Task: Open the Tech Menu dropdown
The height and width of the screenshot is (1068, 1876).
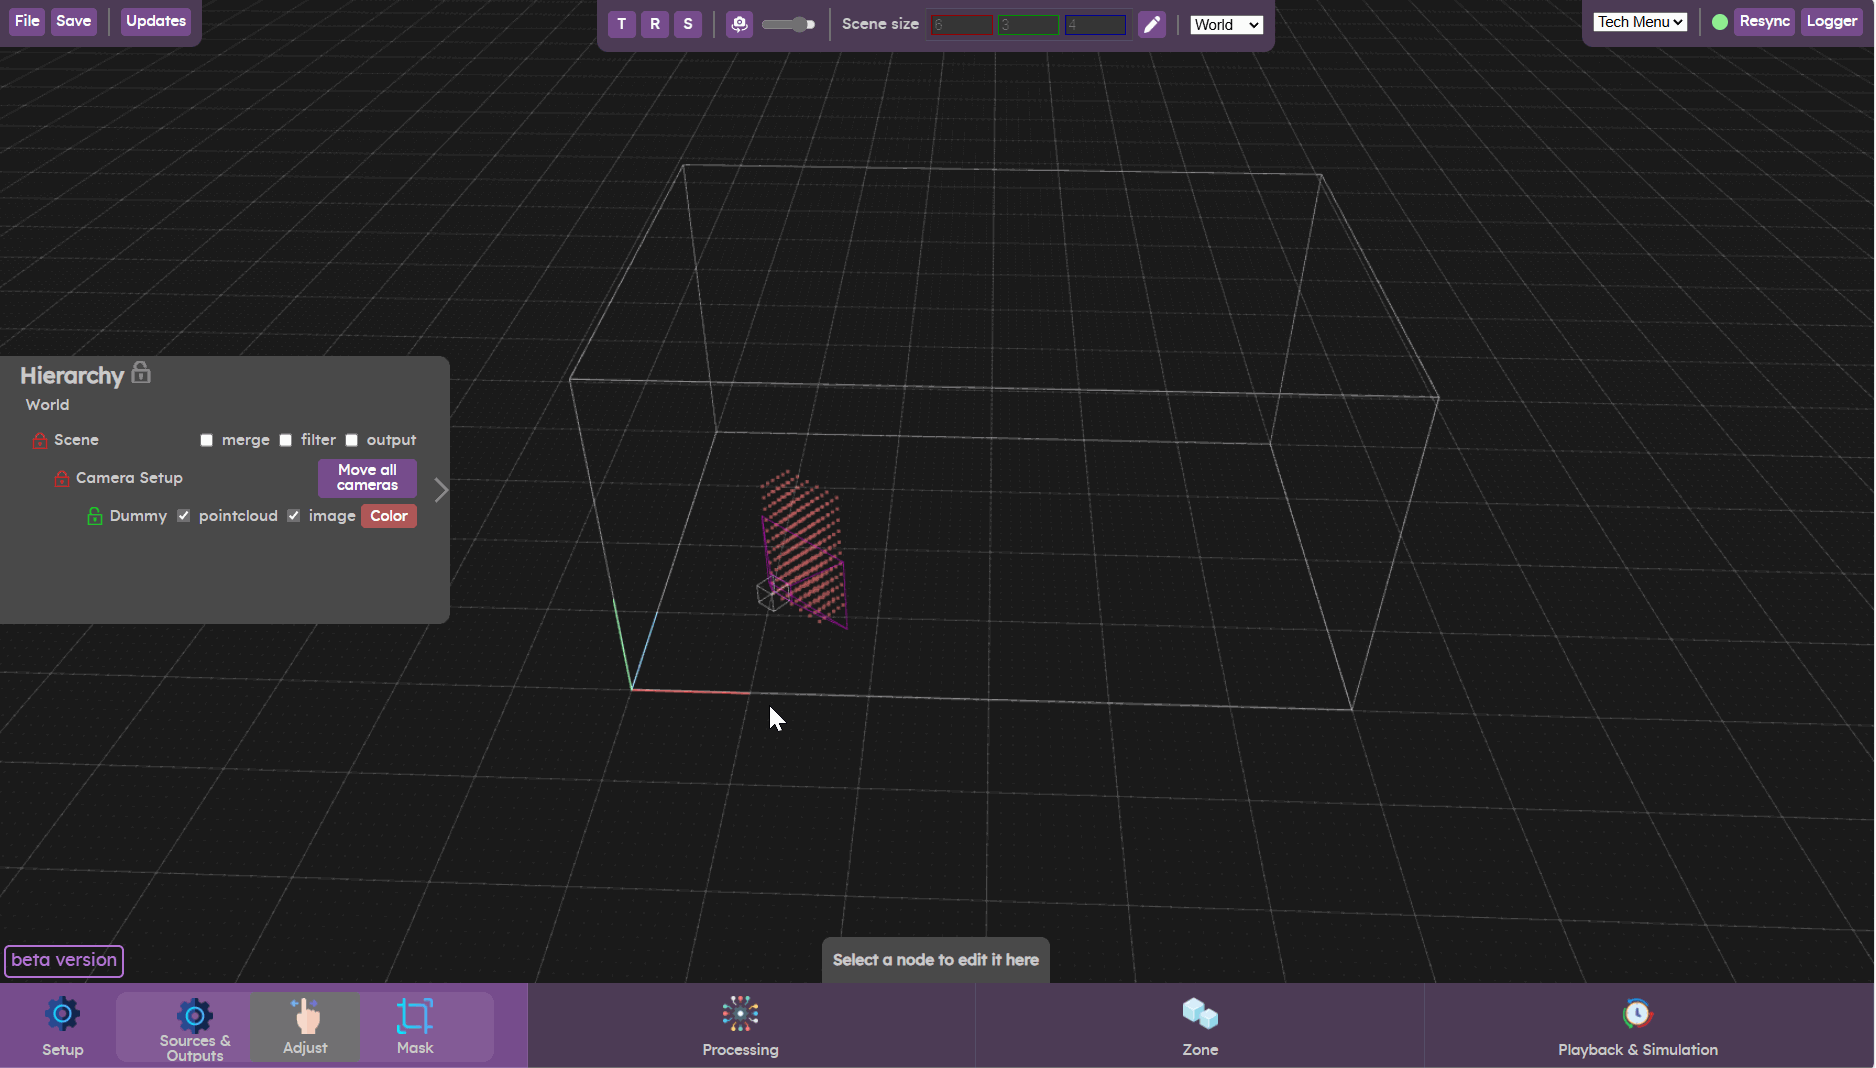Action: [1640, 22]
